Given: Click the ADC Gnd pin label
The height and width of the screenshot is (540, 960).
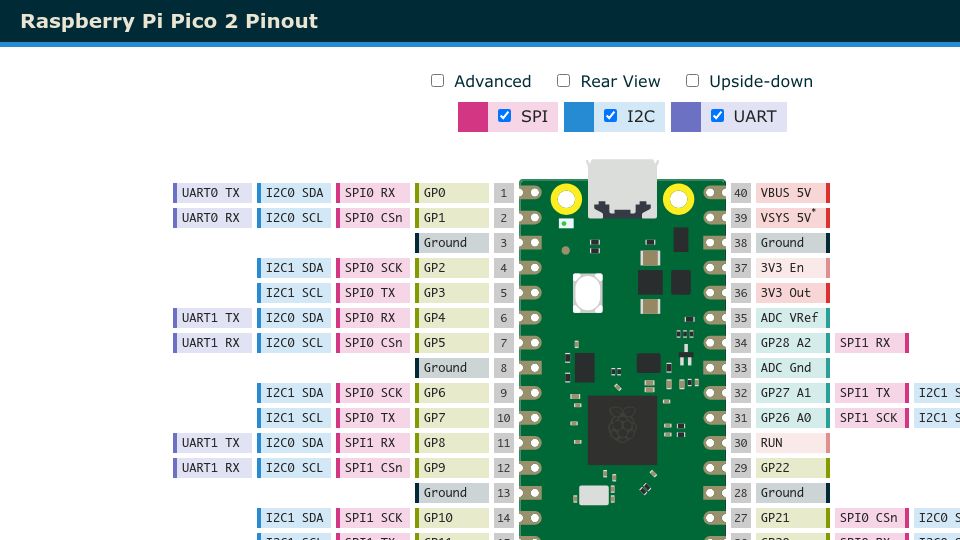Looking at the screenshot, I should [793, 368].
